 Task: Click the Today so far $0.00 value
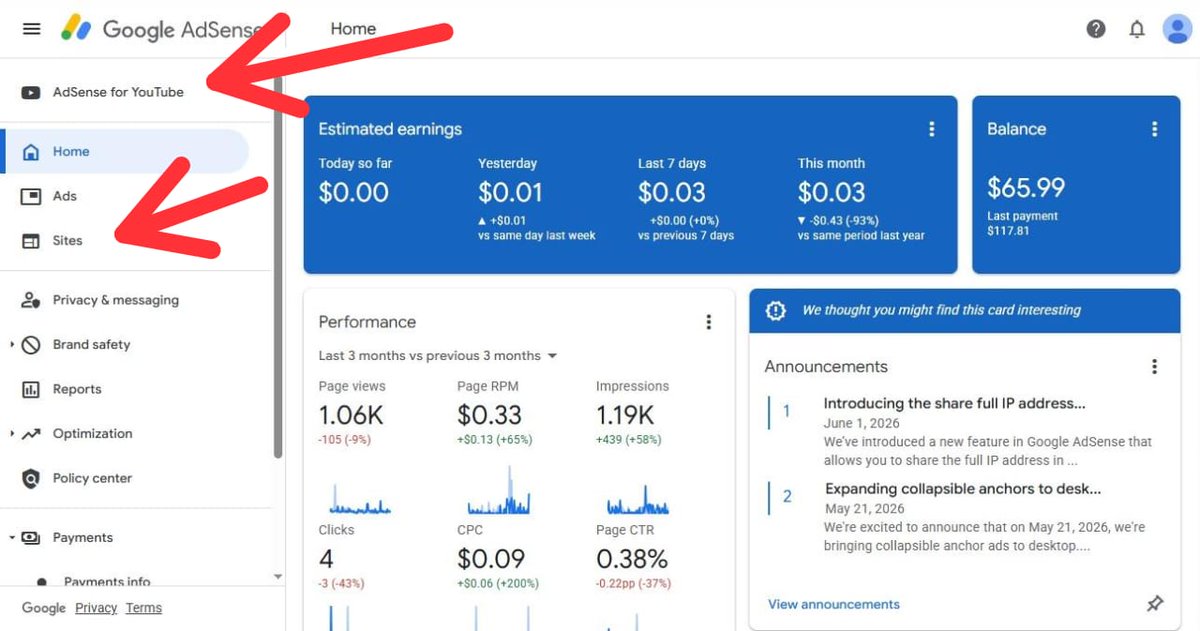point(353,192)
